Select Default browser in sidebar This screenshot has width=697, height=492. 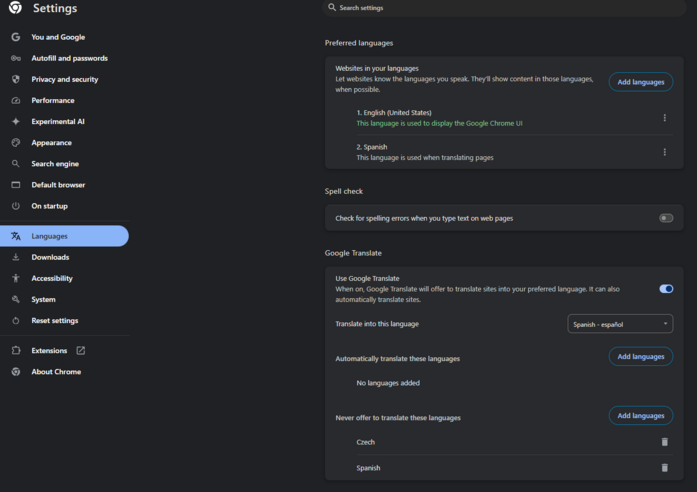coord(58,185)
